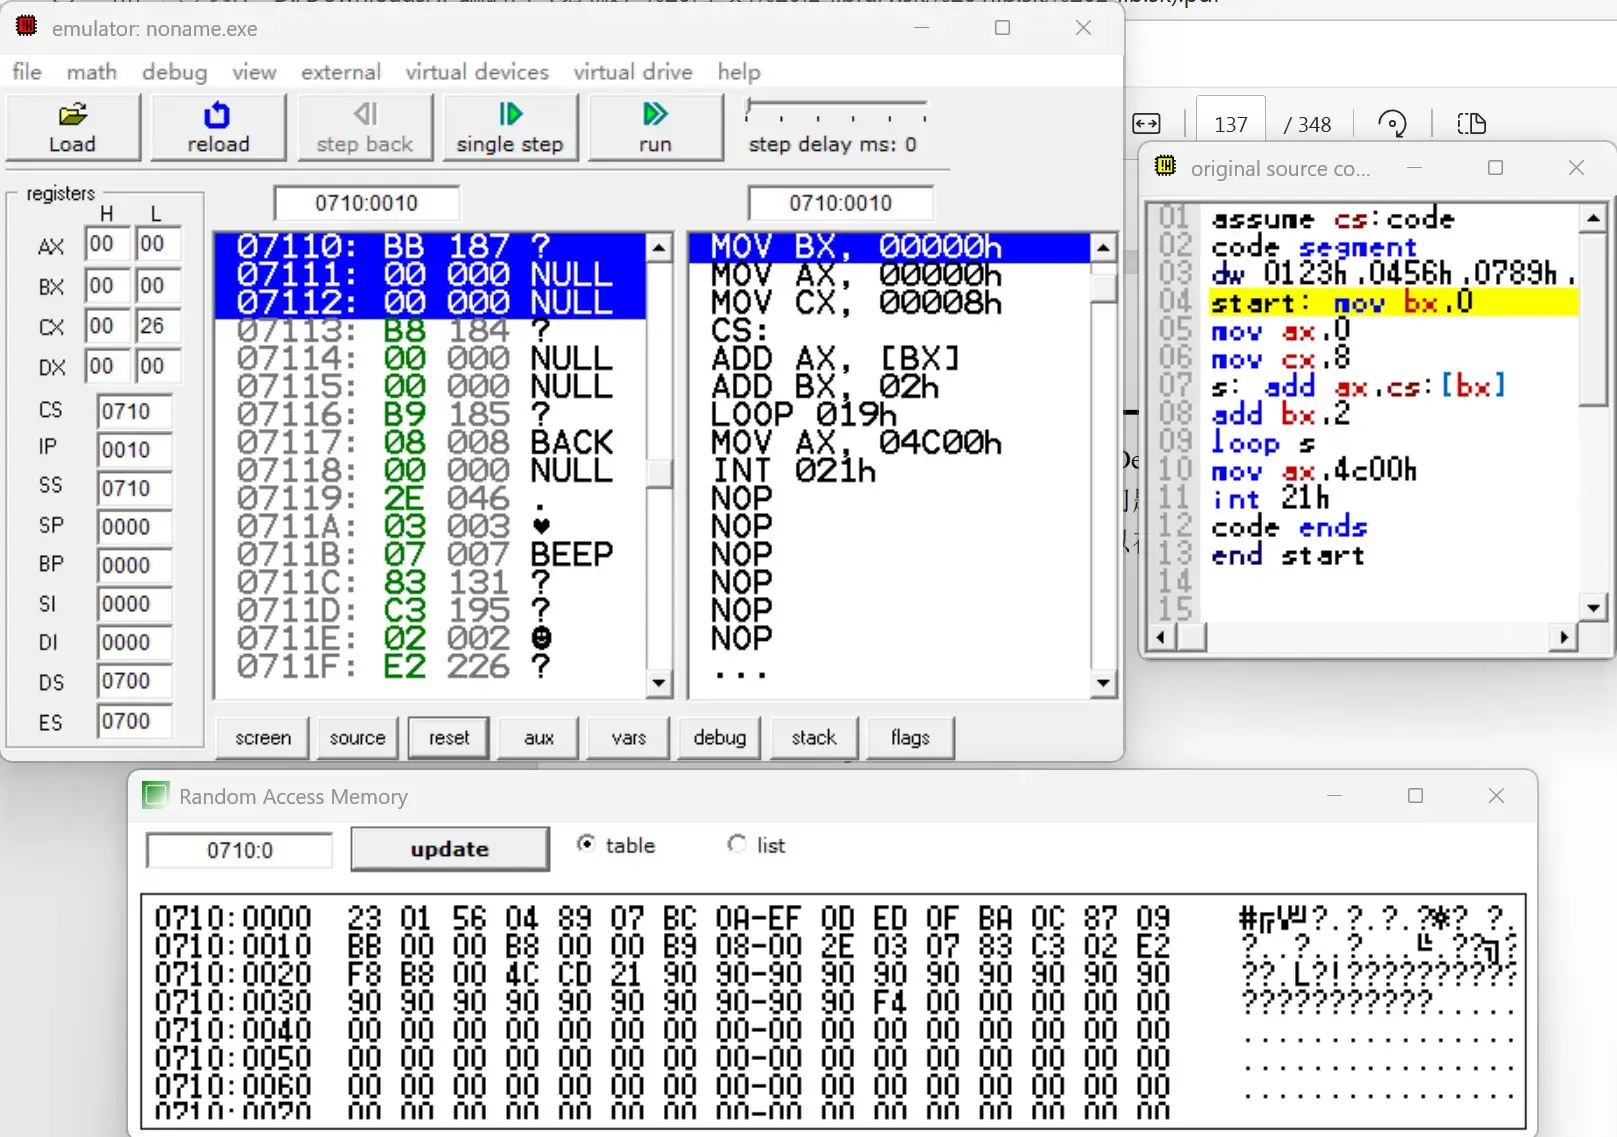
Task: Select the ADD AX, [BX] instruction
Action: (x=835, y=358)
